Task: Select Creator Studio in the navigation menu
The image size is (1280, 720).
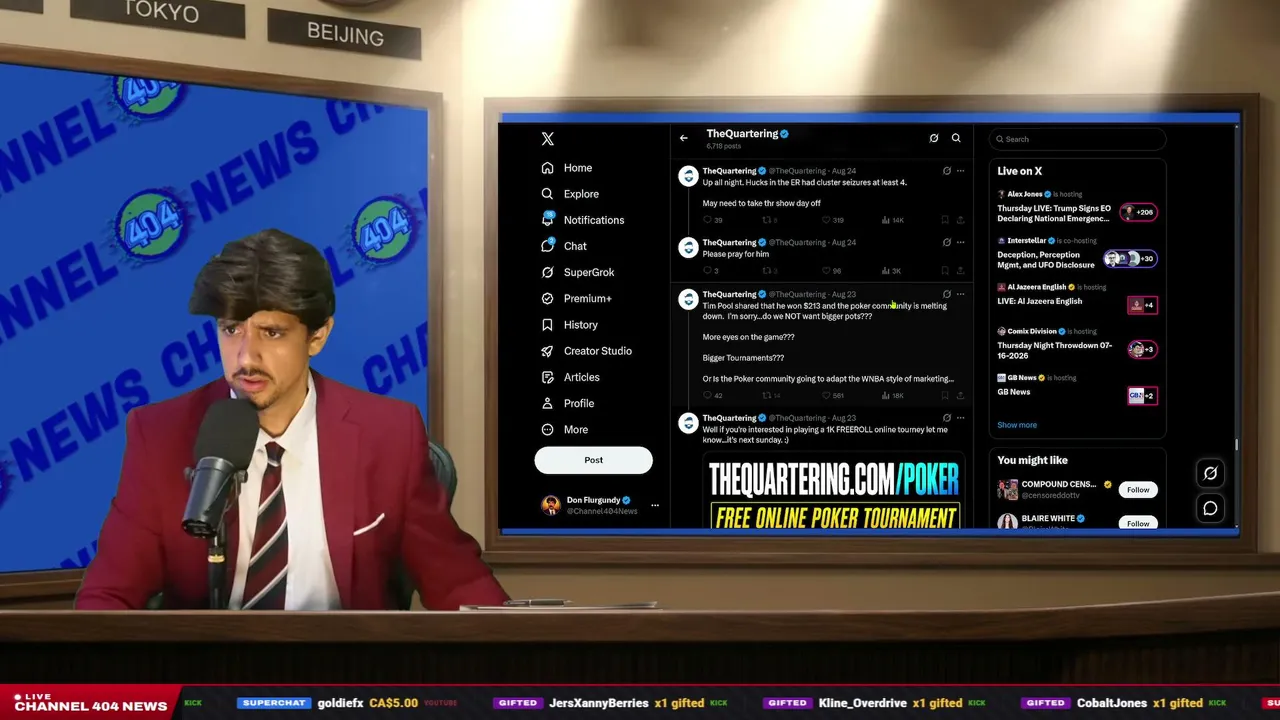Action: point(598,351)
